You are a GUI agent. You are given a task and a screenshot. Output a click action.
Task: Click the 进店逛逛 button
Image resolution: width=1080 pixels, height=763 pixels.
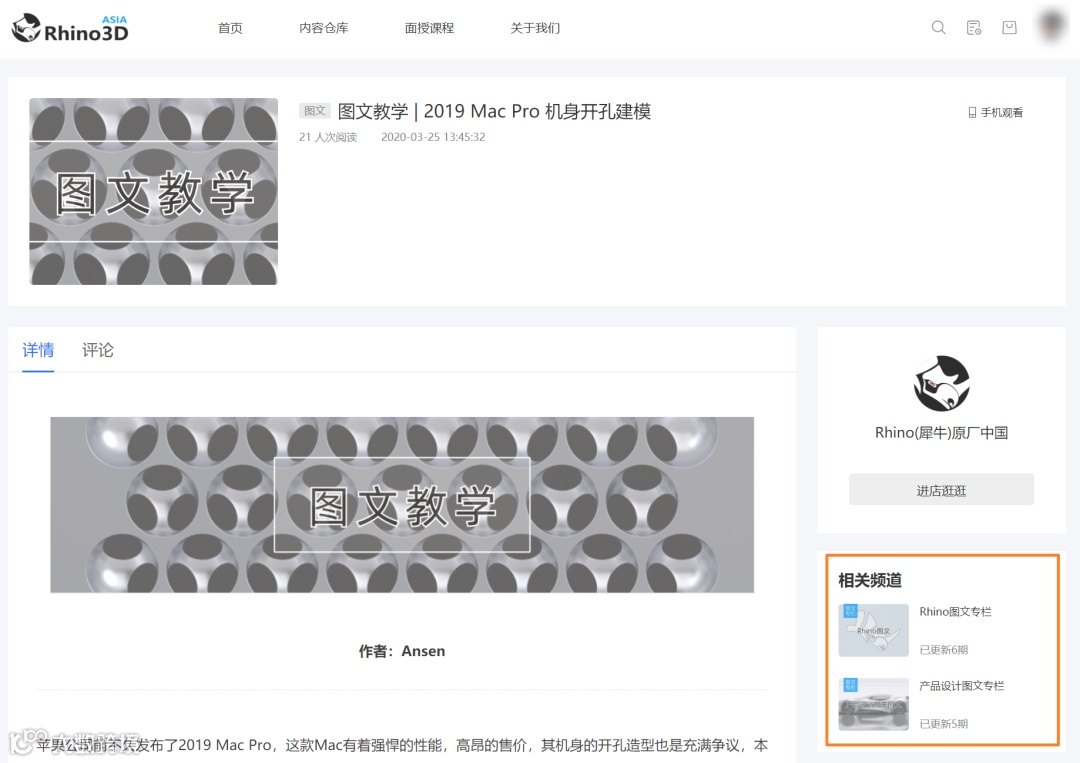click(x=941, y=490)
